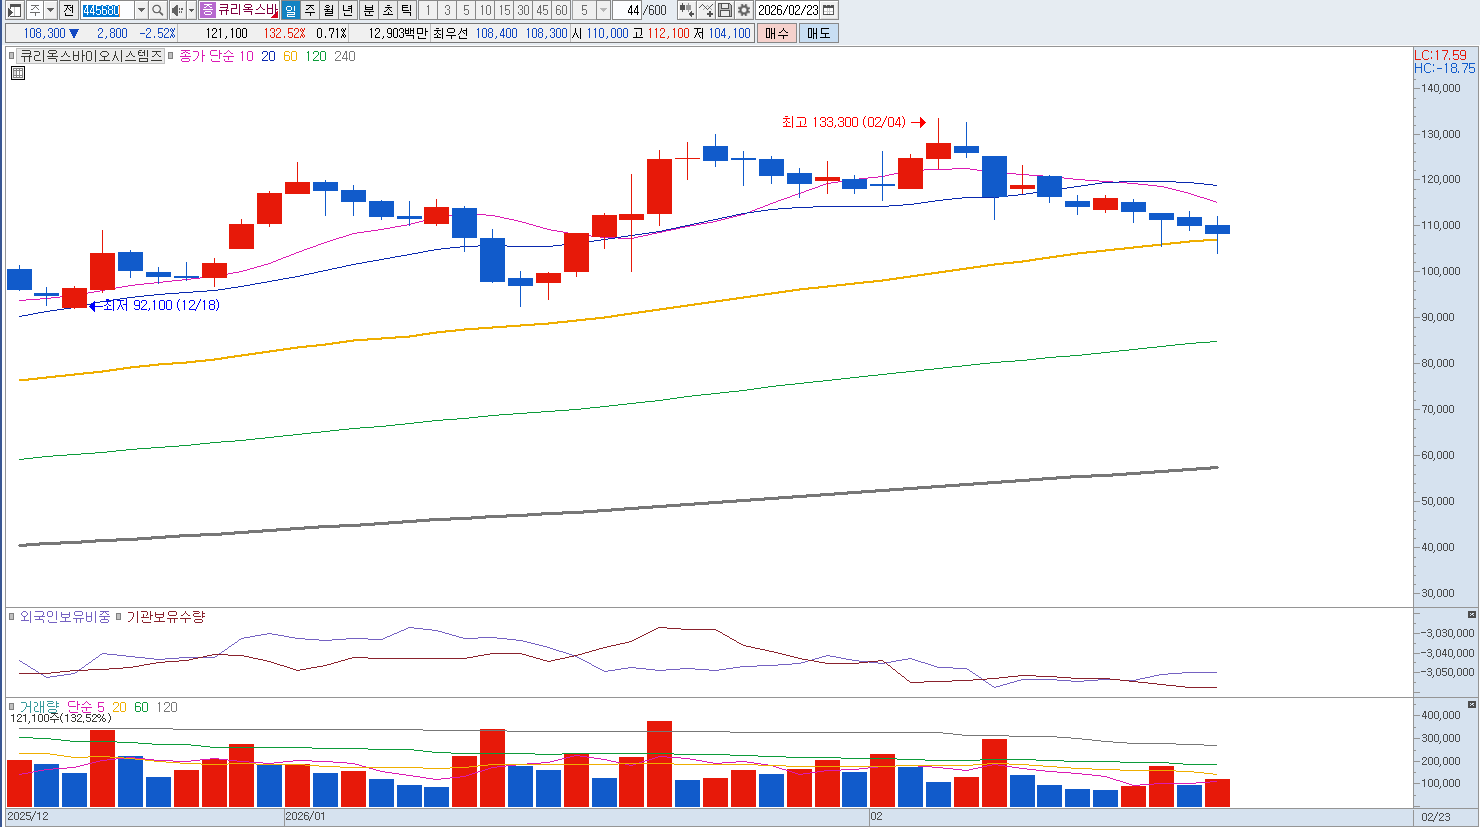Click the window layout icon at top-left
Image resolution: width=1480 pixels, height=827 pixels.
coord(15,10)
